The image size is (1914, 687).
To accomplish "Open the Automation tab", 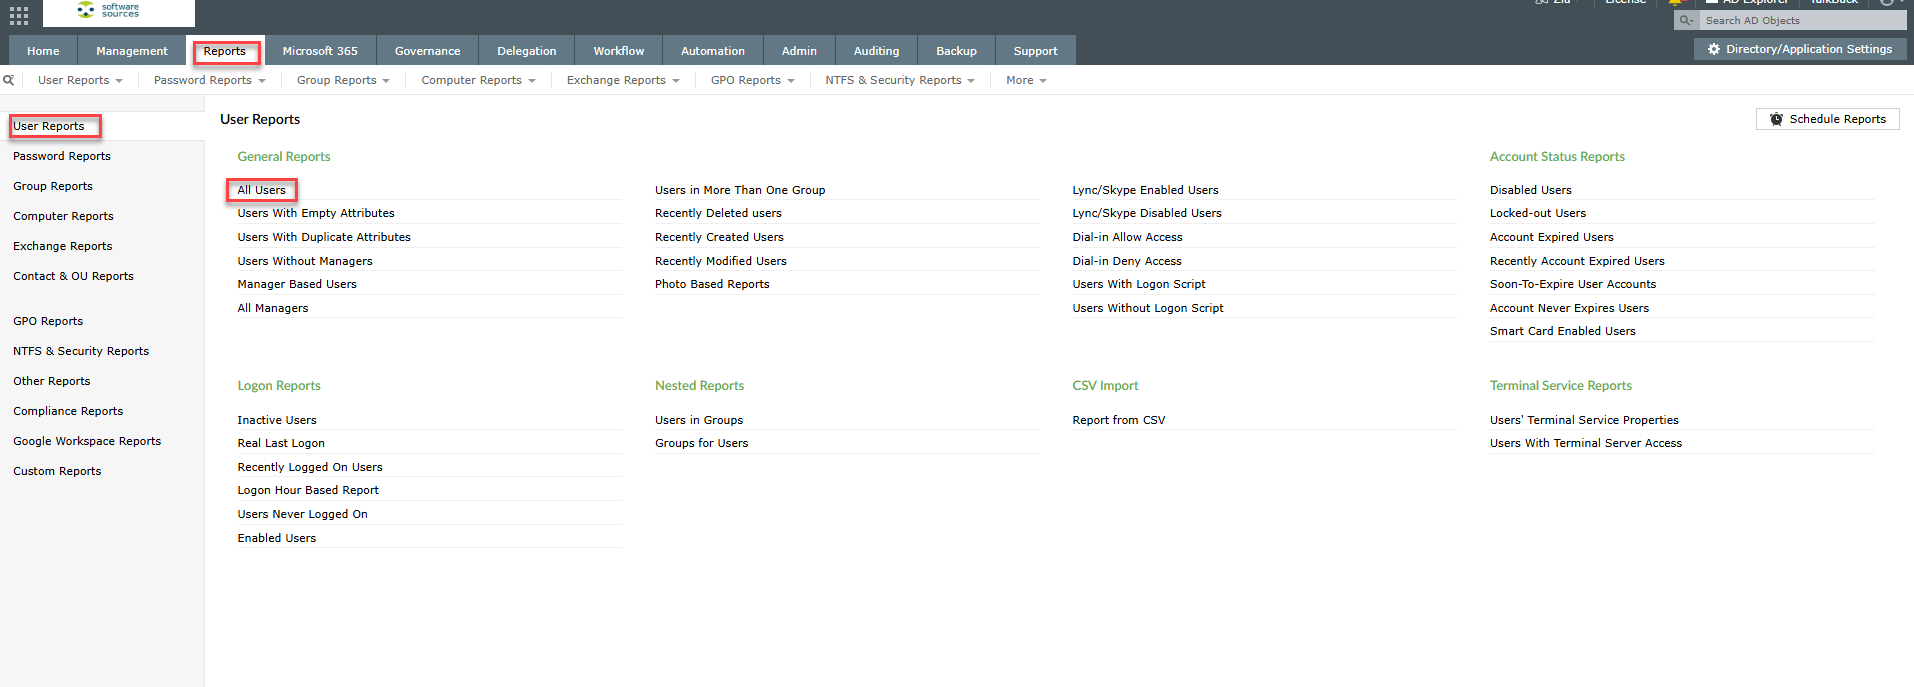I will click(712, 51).
